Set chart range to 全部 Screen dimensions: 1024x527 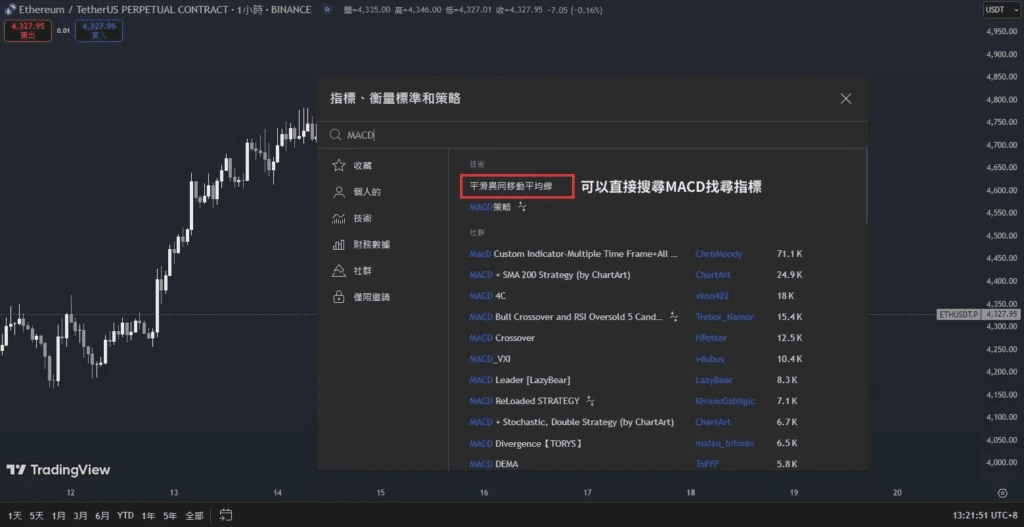point(194,516)
